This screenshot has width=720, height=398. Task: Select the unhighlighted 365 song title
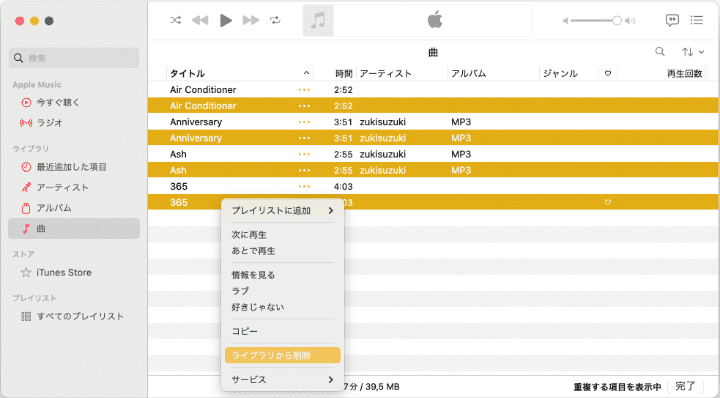(179, 186)
